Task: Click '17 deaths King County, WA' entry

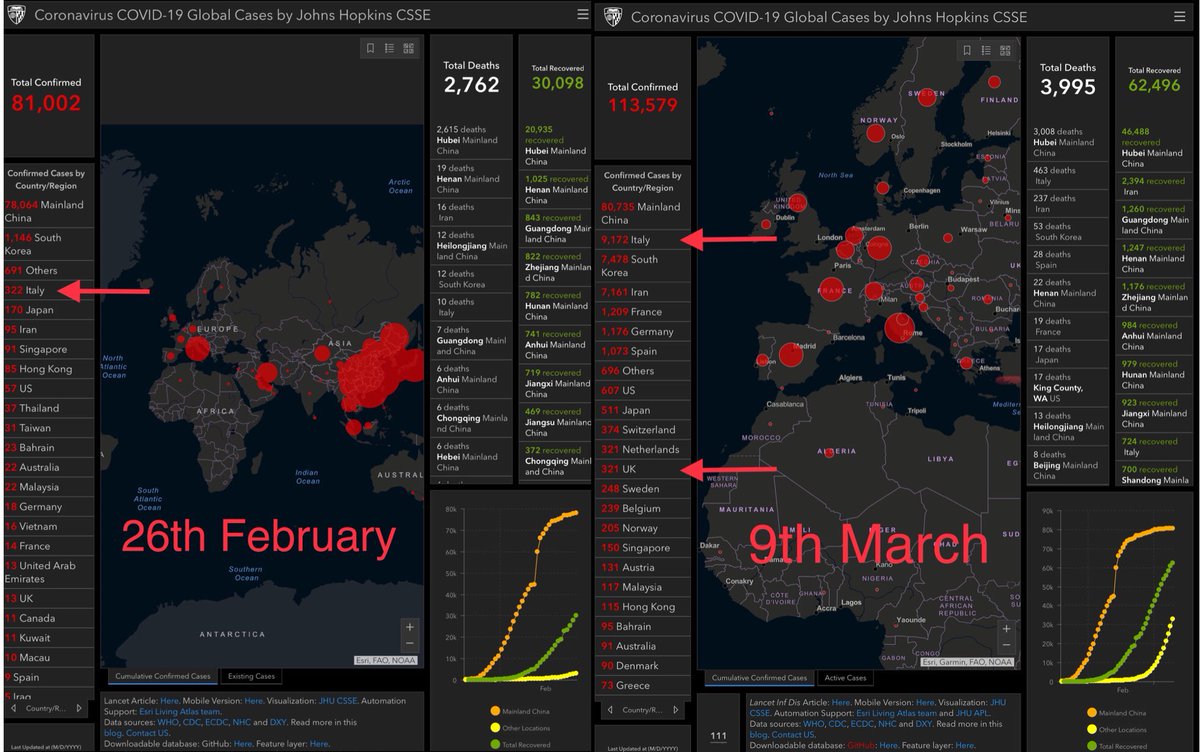Action: 1069,388
